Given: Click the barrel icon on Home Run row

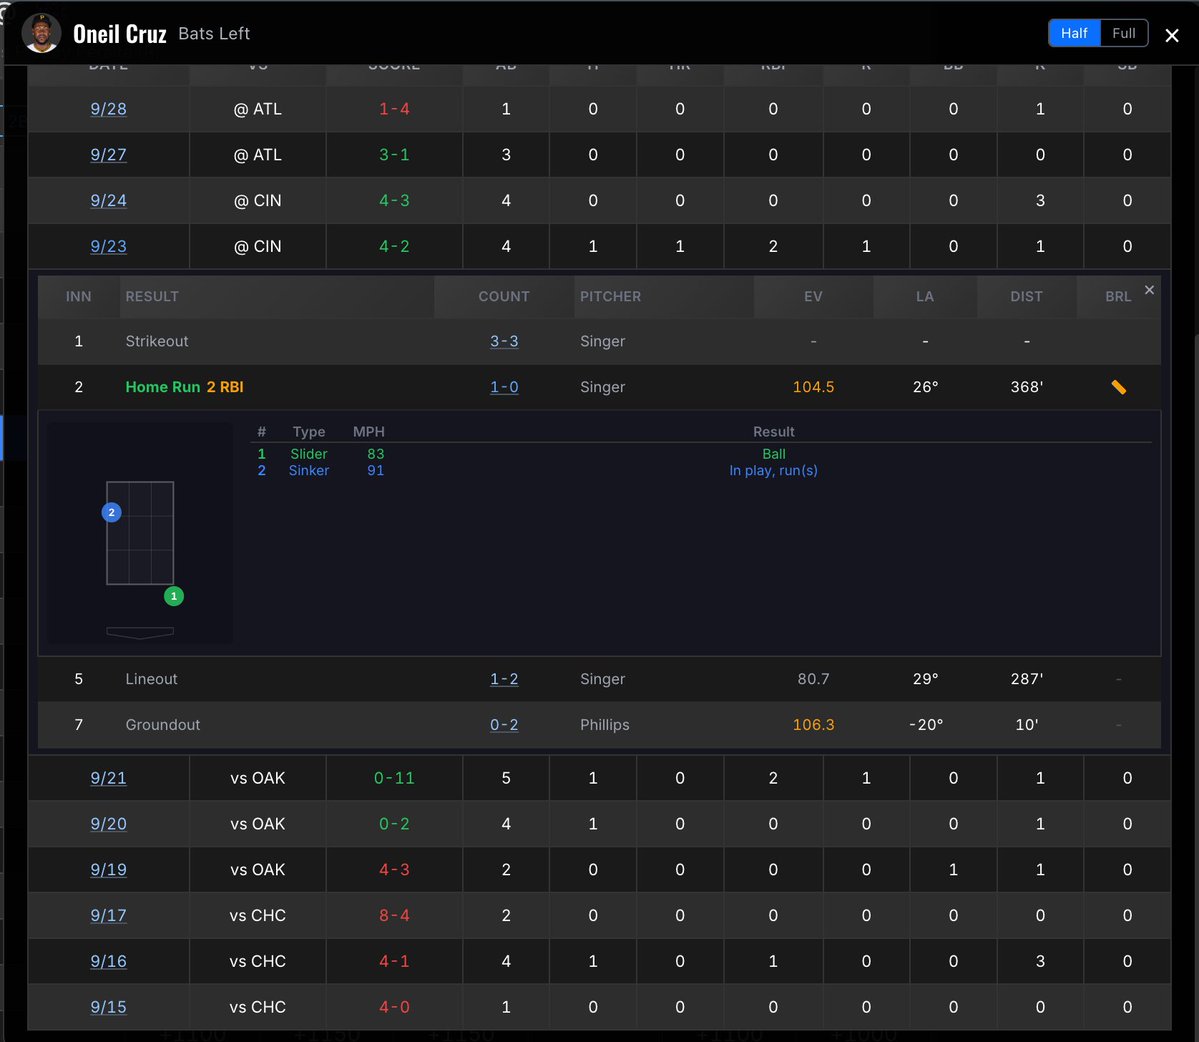Looking at the screenshot, I should tap(1118, 387).
